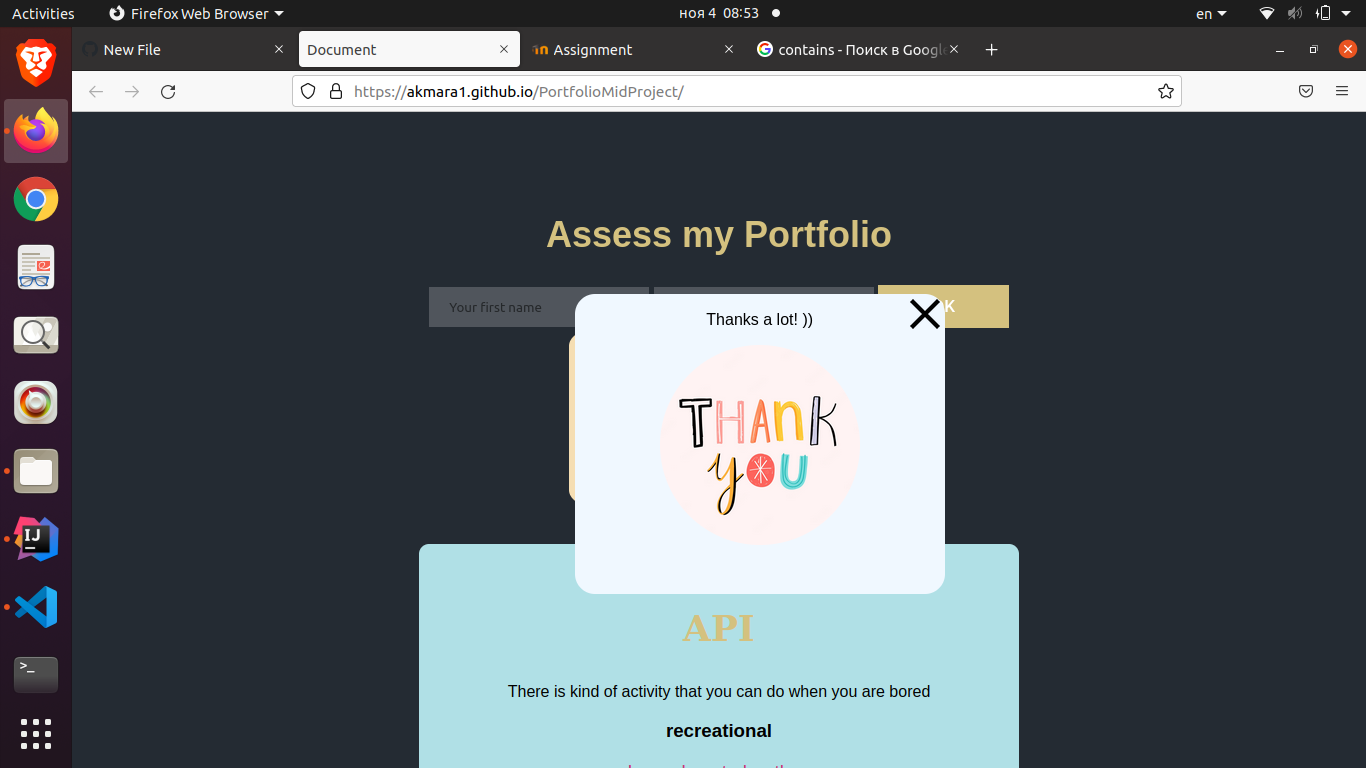Start the Terminal from the dock
Viewport: 1366px width, 768px height.
[35, 675]
